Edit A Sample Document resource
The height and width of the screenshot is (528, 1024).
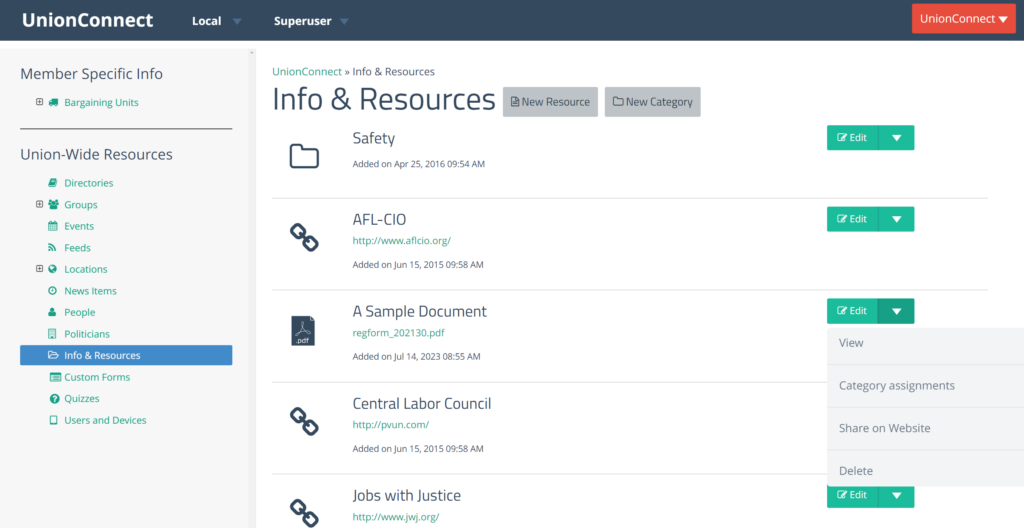point(852,311)
